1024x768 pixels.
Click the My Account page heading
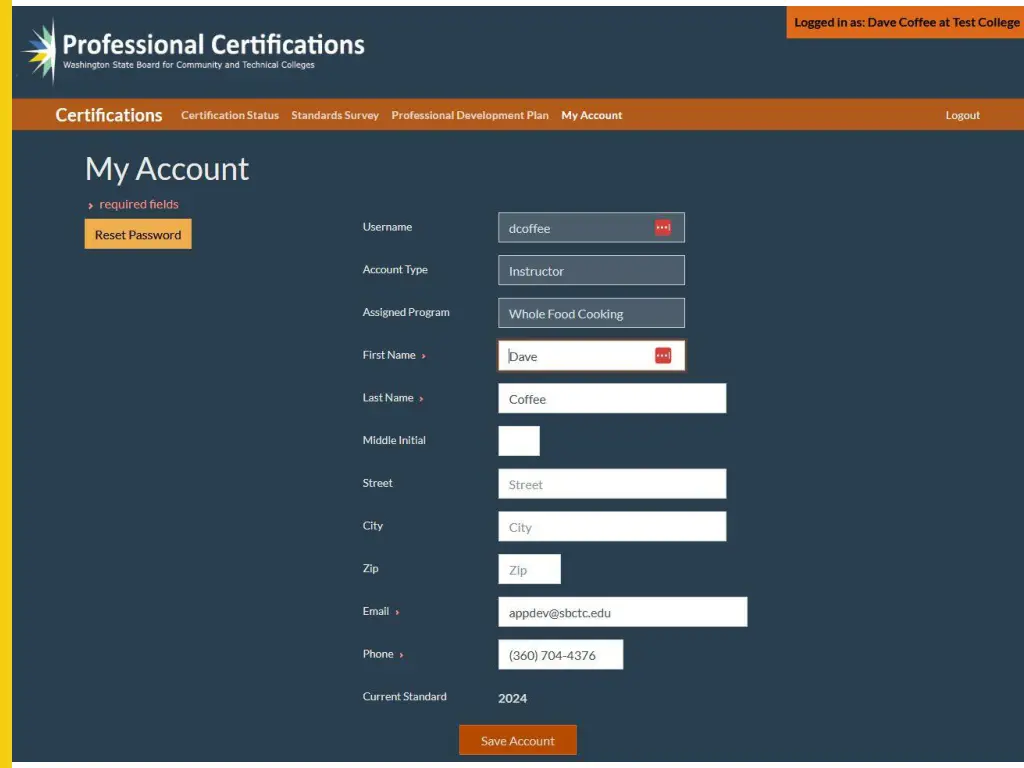tap(167, 169)
